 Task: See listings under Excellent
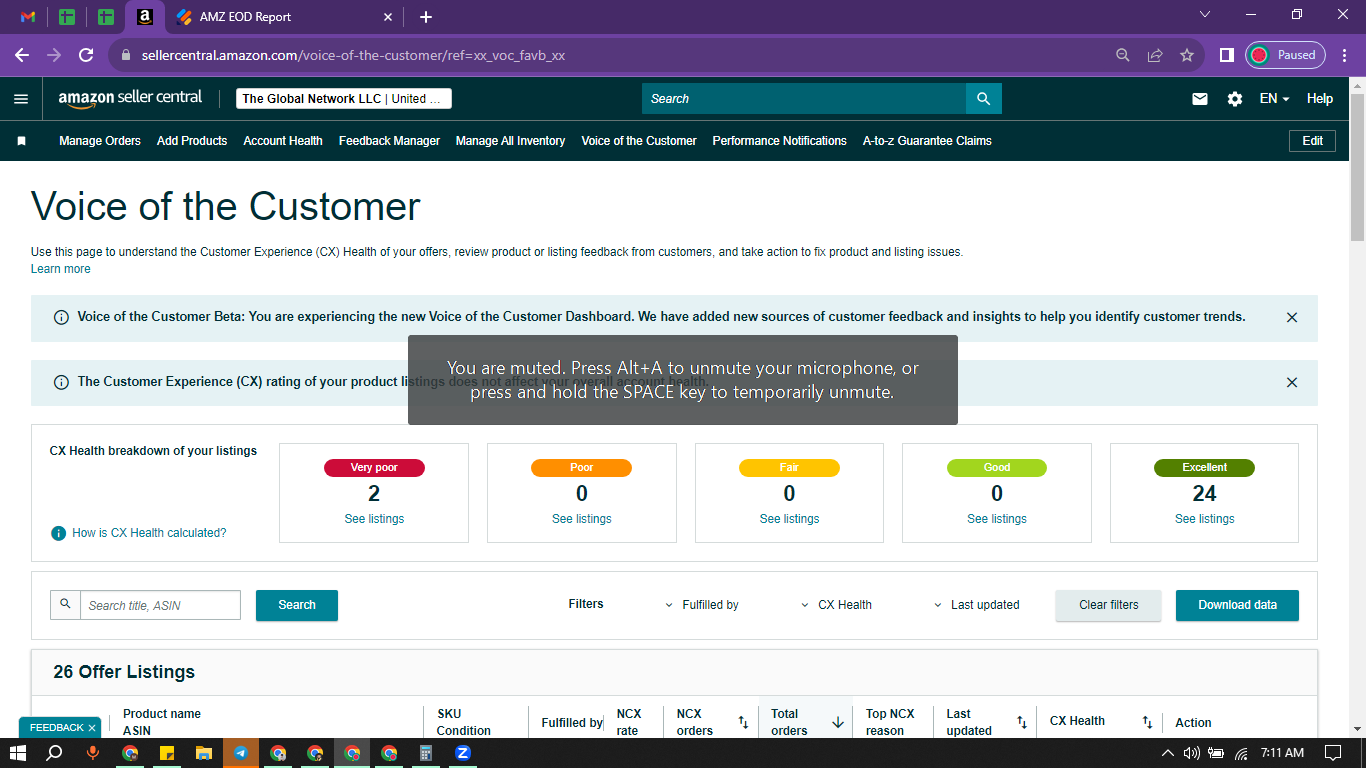(1205, 519)
